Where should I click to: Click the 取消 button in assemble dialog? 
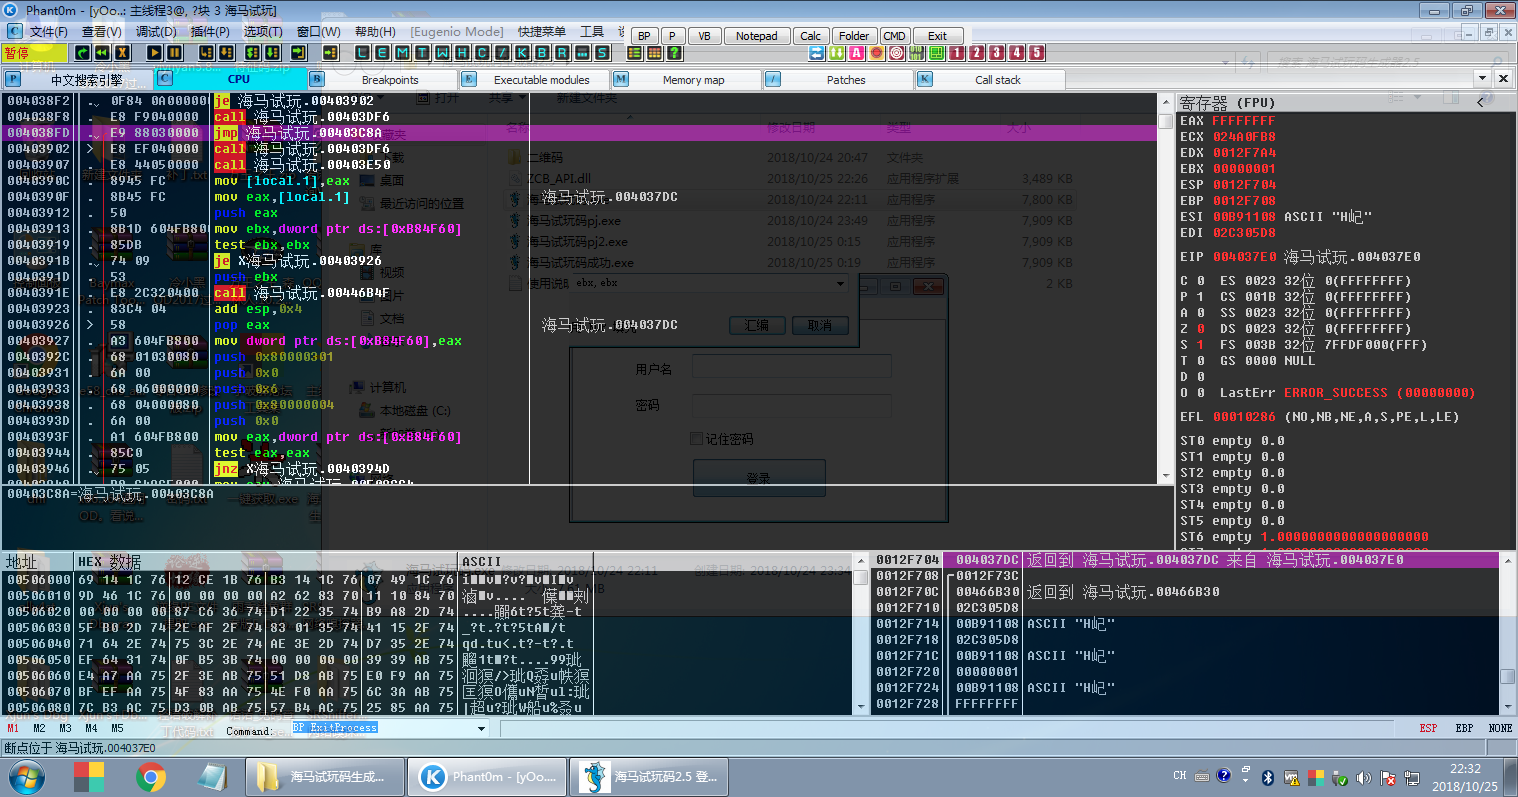820,325
